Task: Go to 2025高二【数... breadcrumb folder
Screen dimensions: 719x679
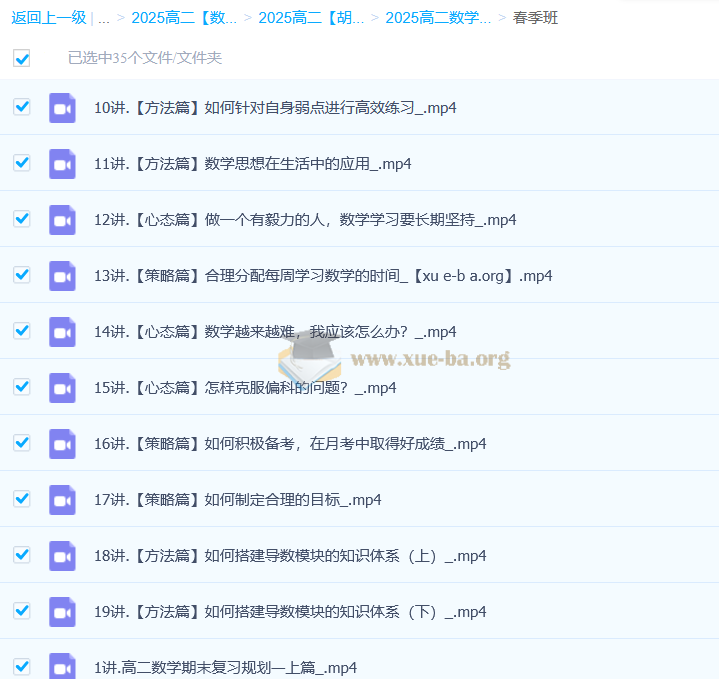Action: pos(184,17)
